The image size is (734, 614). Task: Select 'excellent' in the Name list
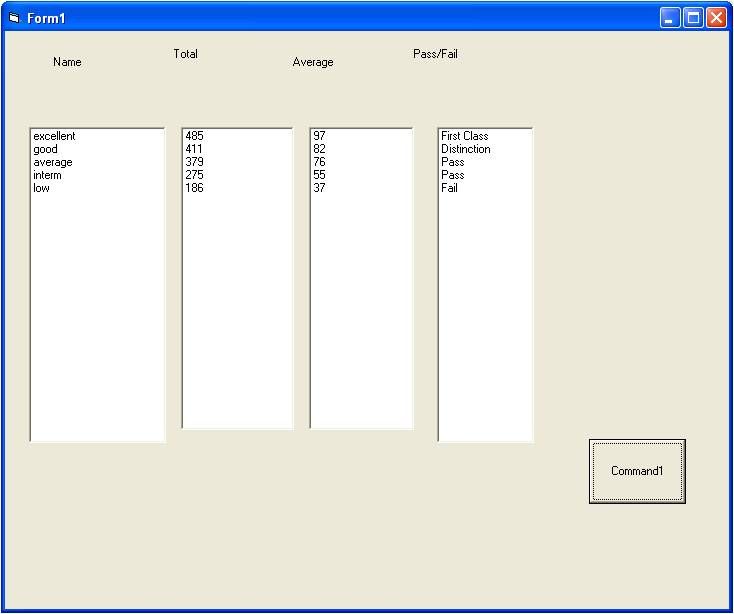pyautogui.click(x=54, y=136)
